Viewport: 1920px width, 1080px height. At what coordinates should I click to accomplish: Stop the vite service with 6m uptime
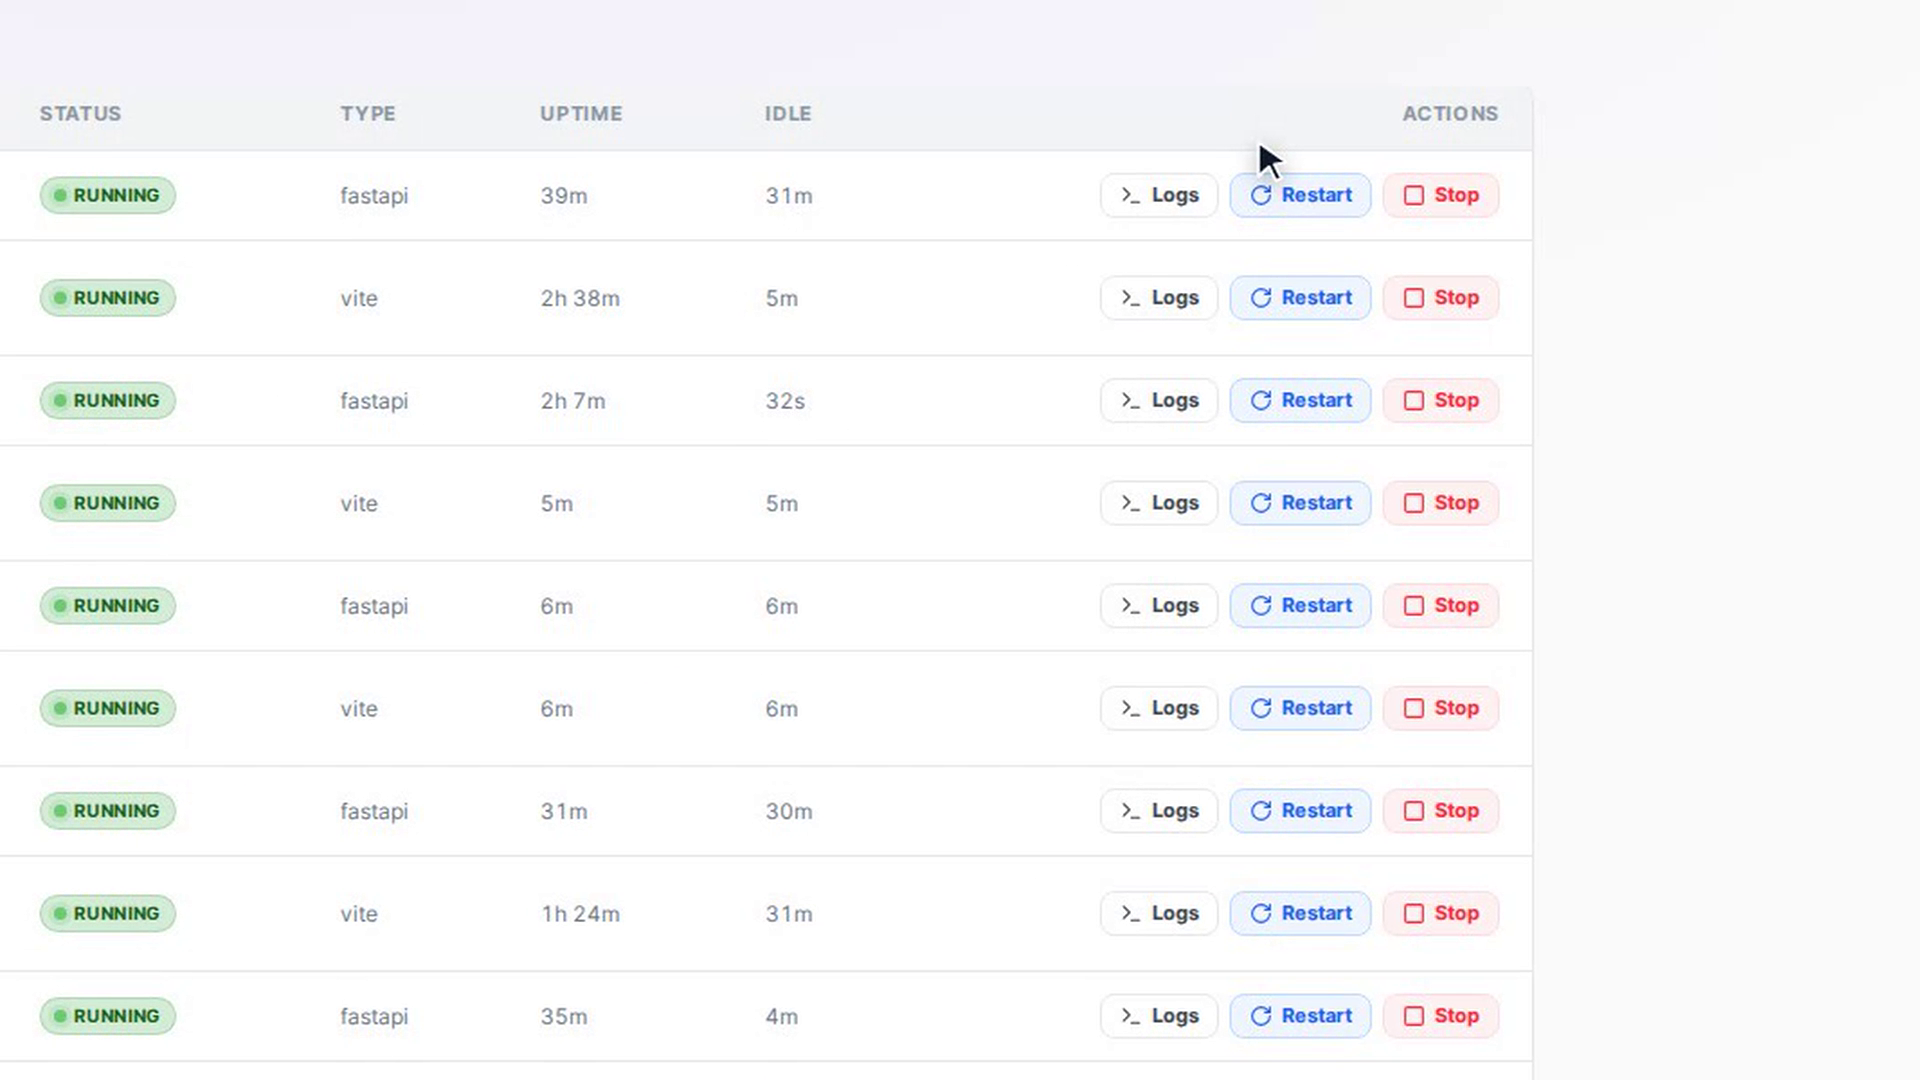click(x=1441, y=708)
